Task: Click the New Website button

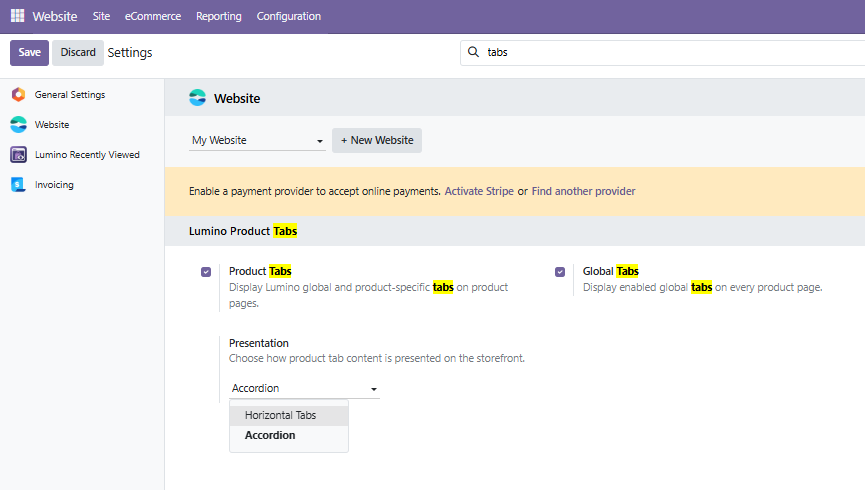Action: pyautogui.click(x=377, y=140)
